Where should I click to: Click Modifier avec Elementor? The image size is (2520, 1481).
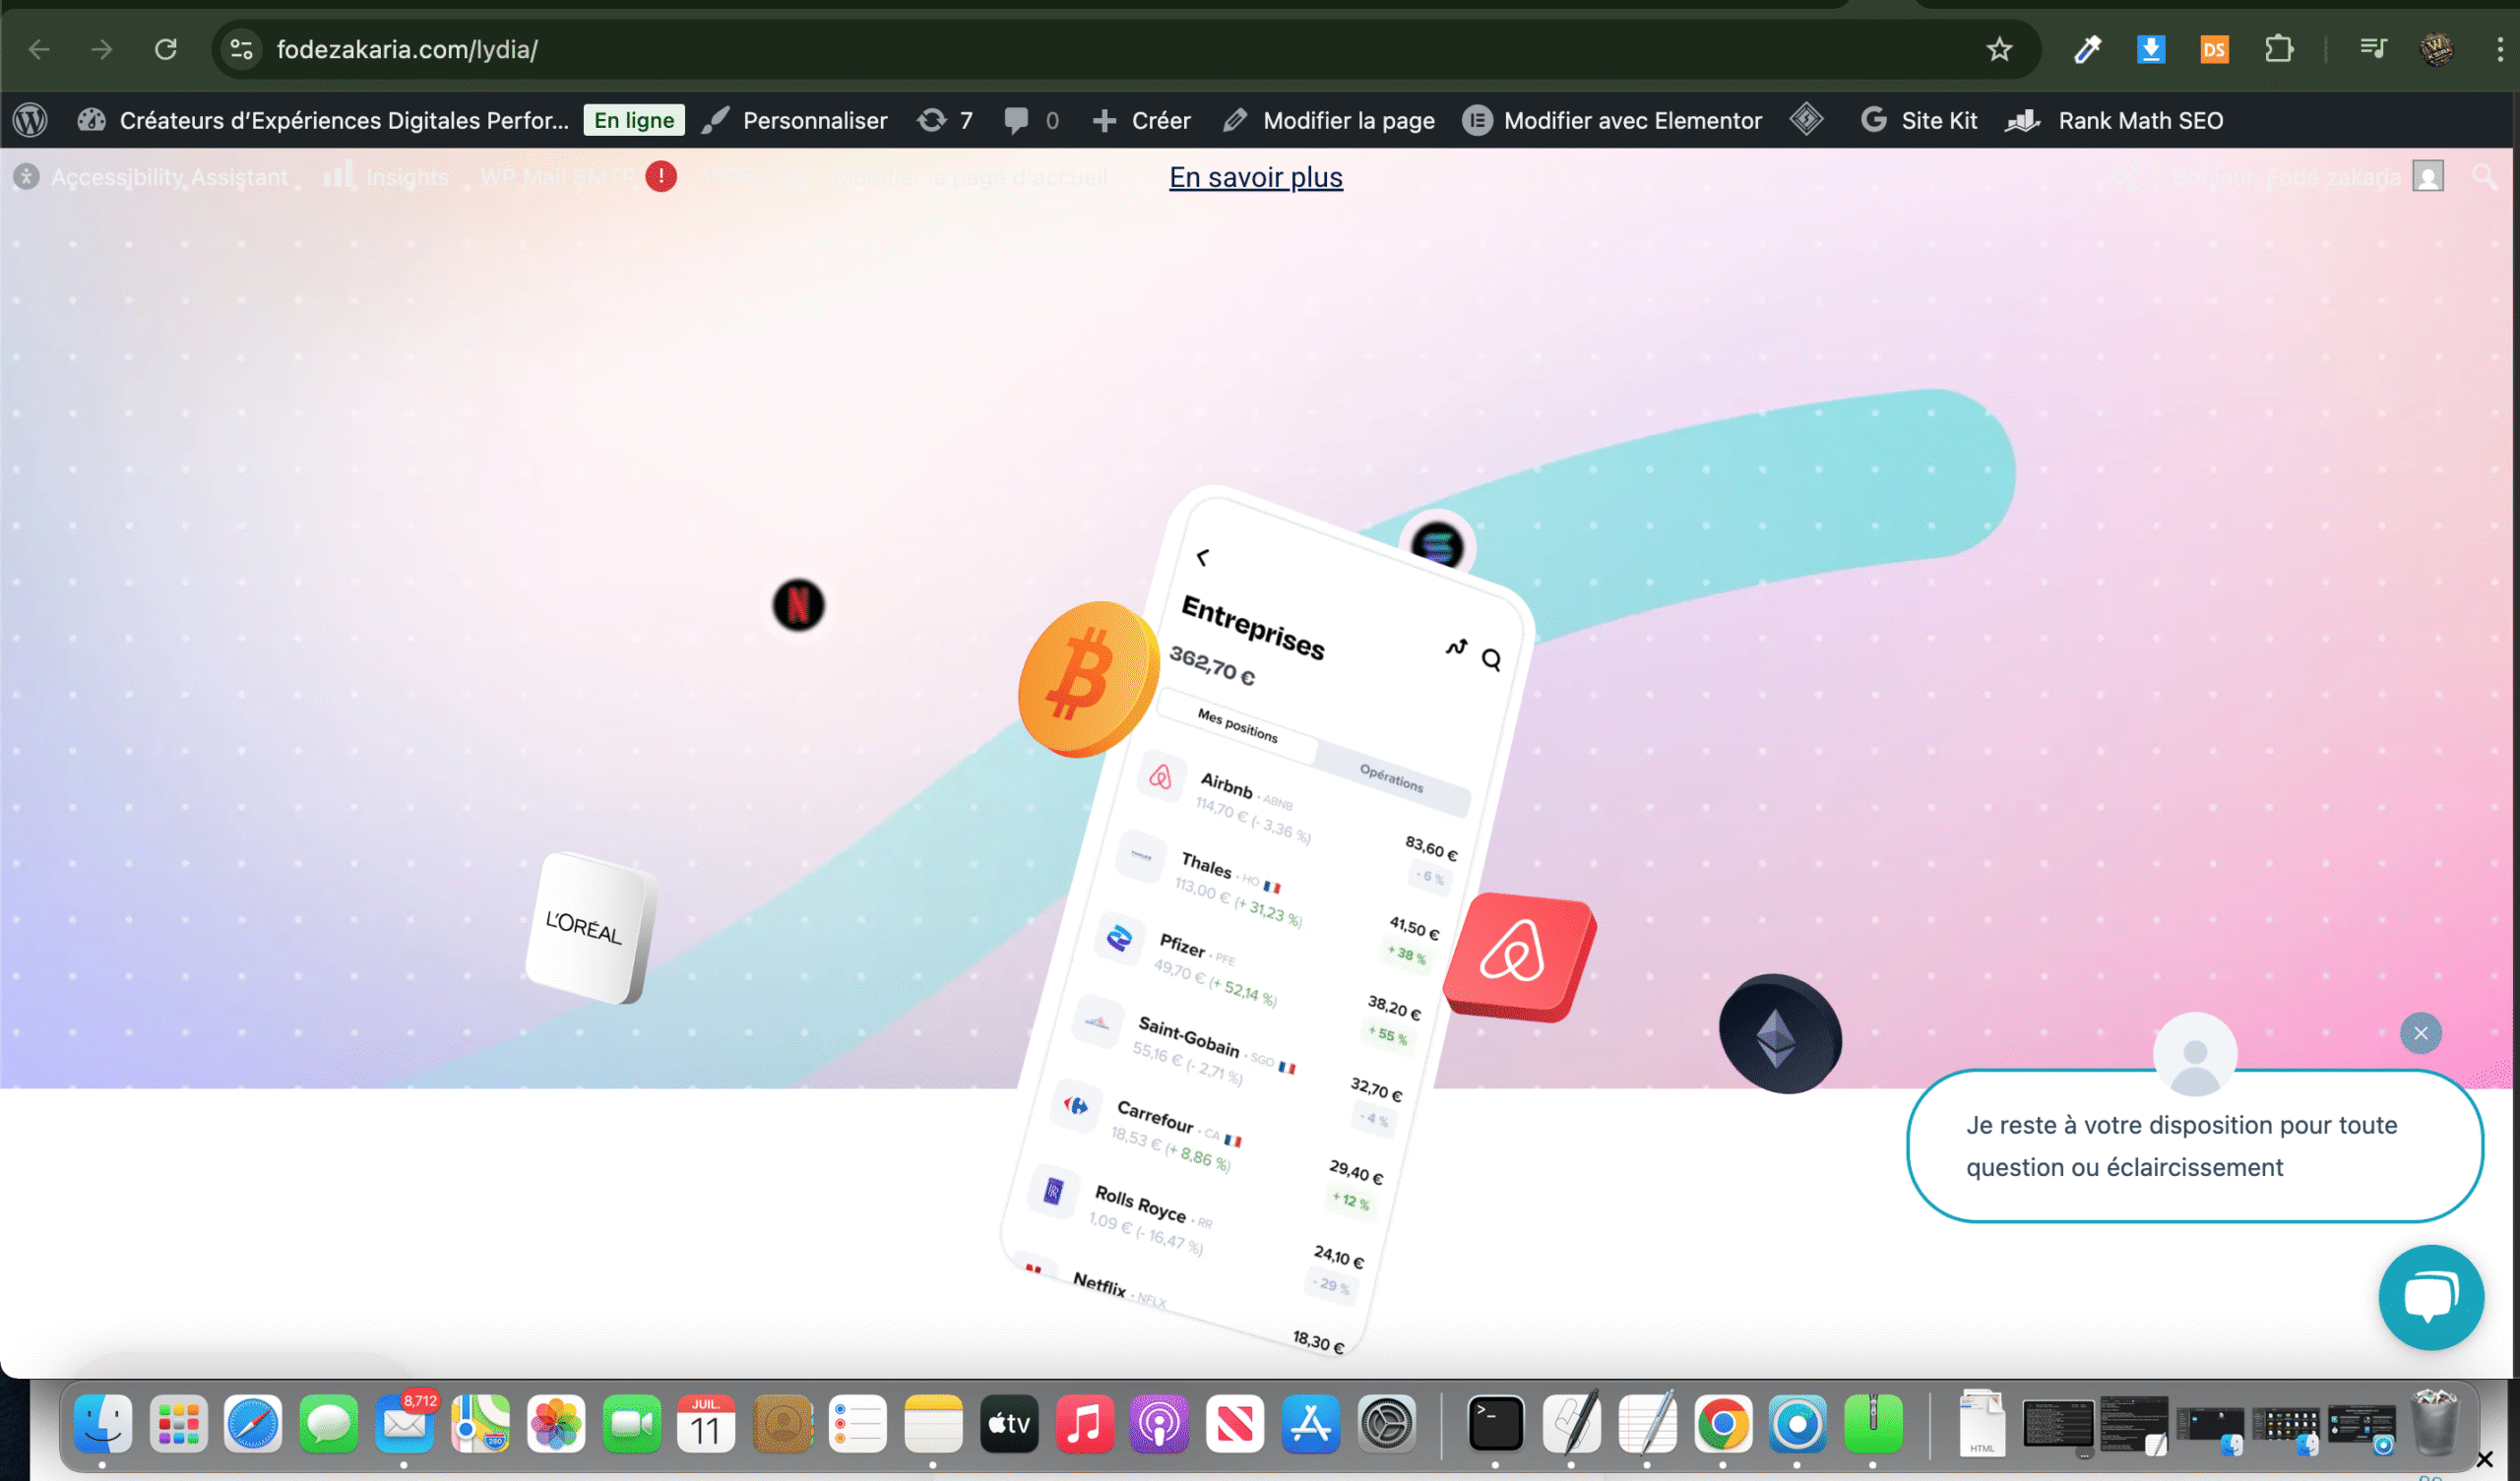tap(1612, 120)
